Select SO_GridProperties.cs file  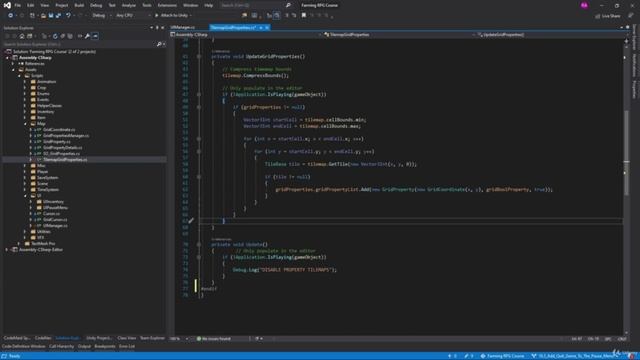click(61, 153)
